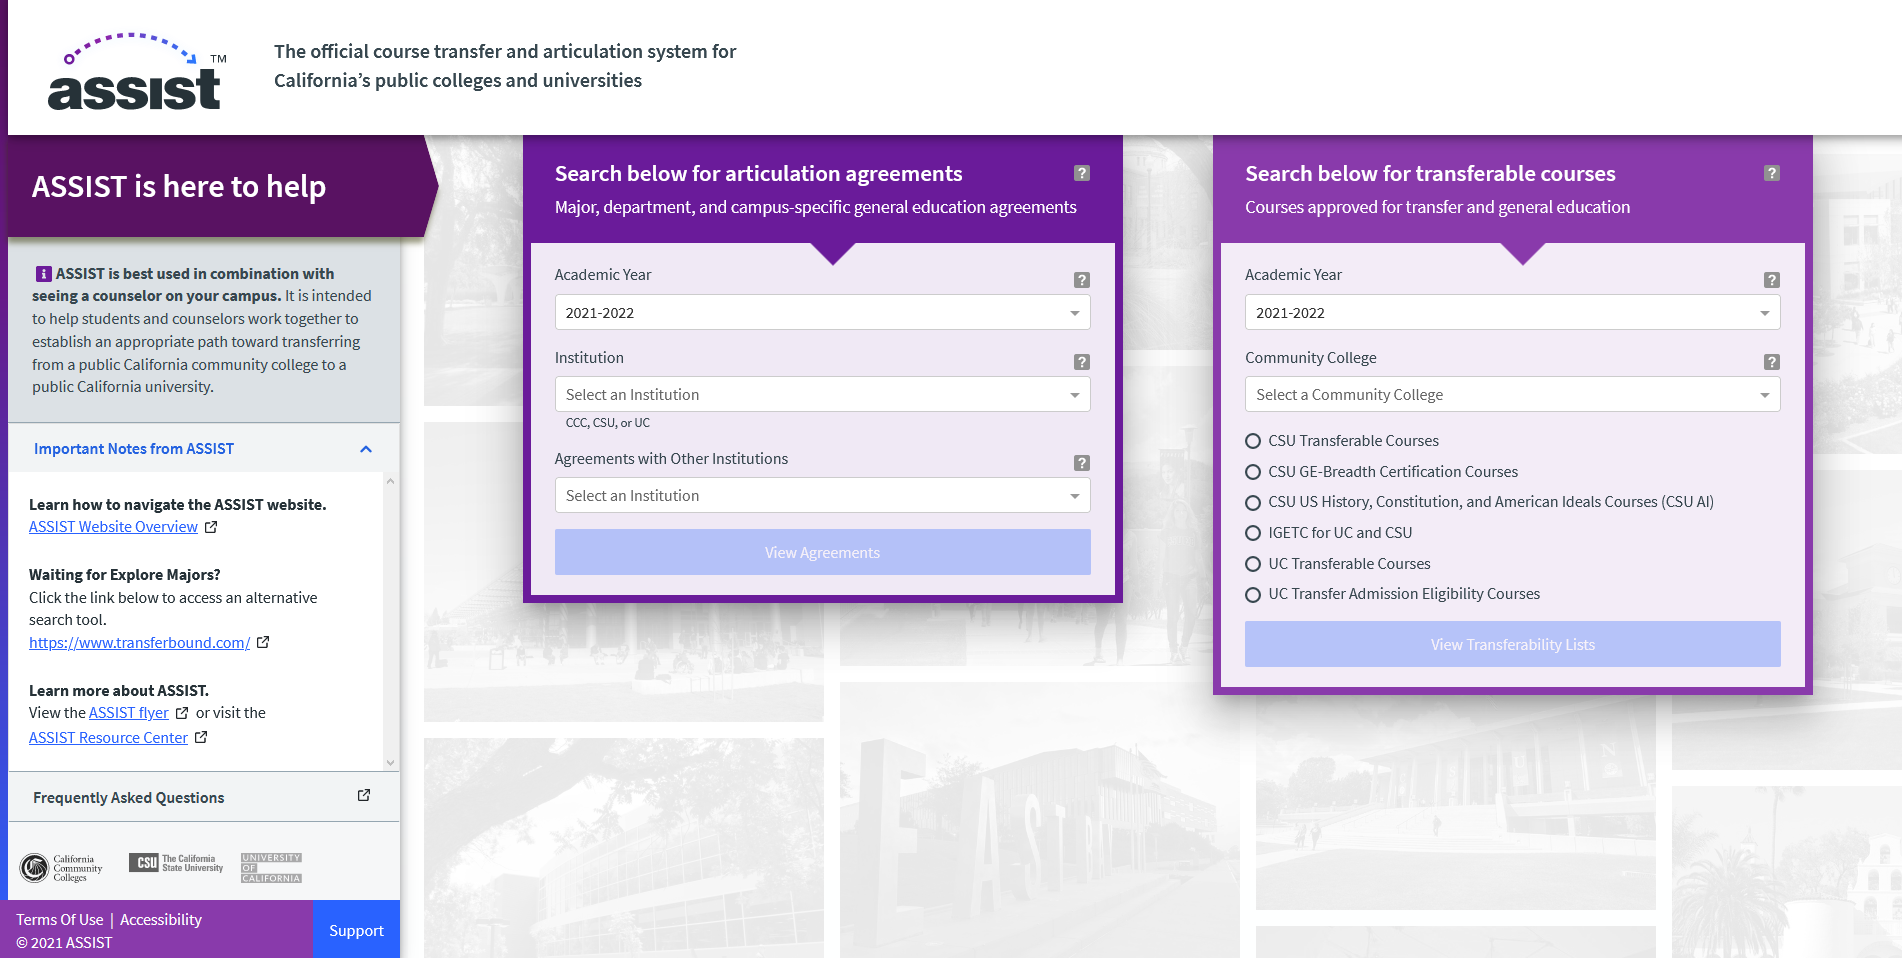Click the Frequently Asked Questions external icon

[x=364, y=795]
